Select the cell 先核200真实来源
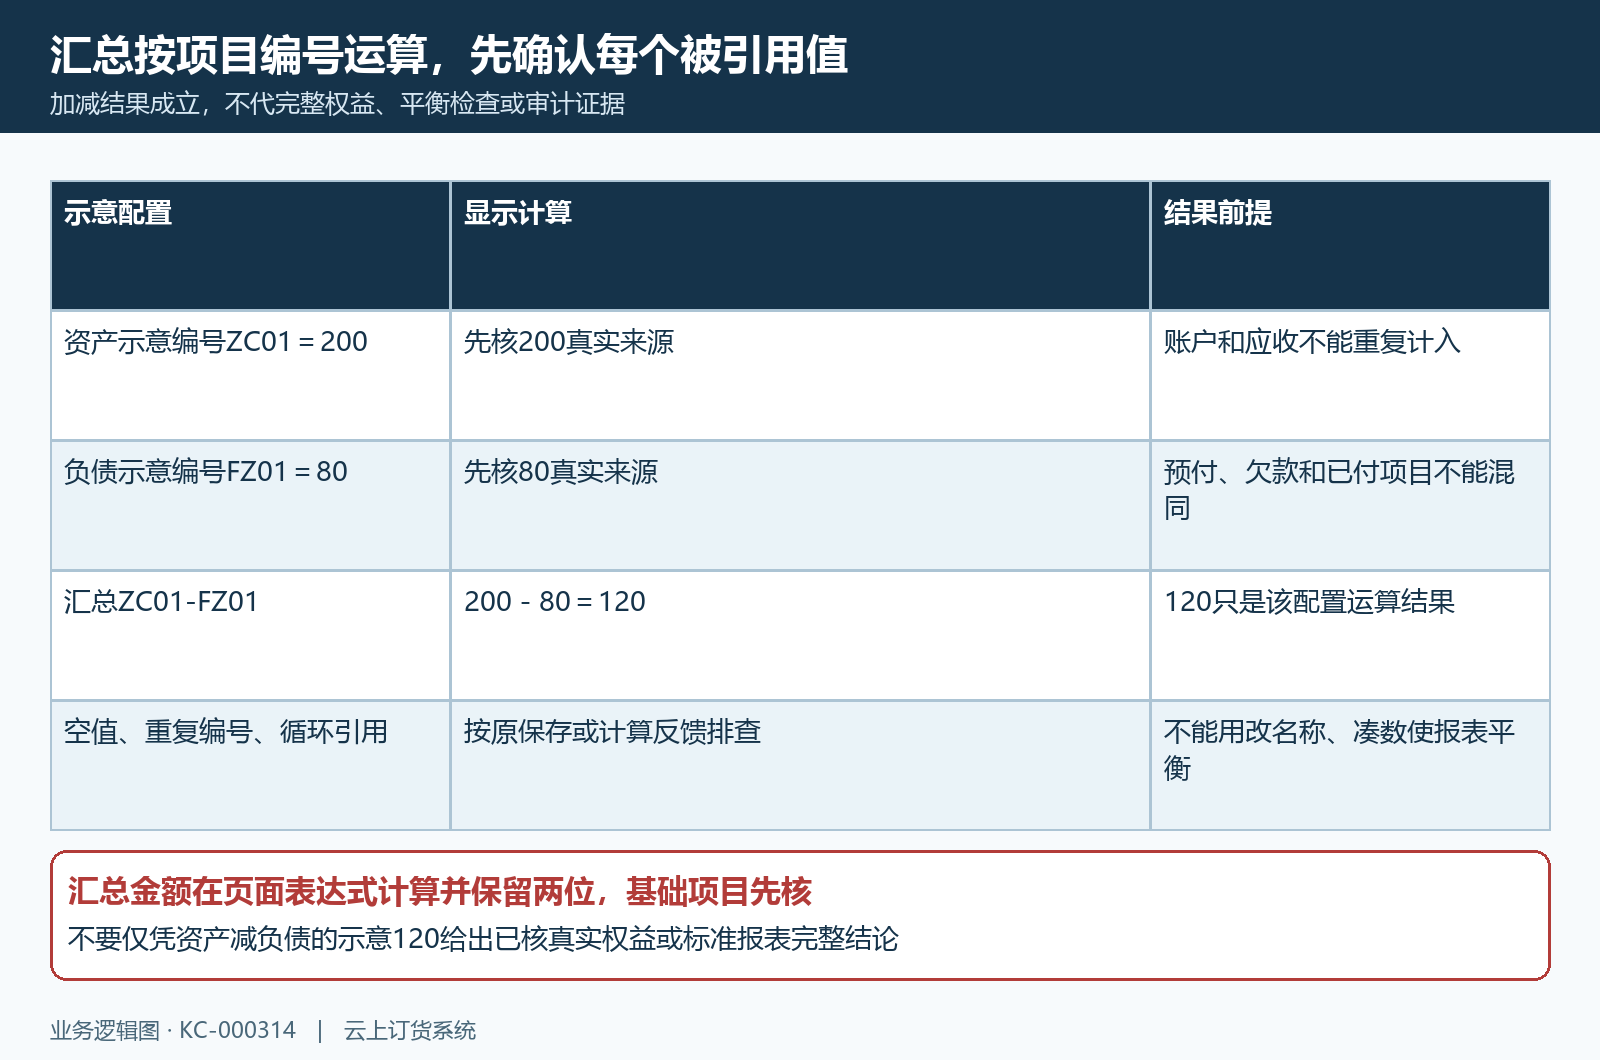Screen dimensions: 1600x1060 coord(800,376)
